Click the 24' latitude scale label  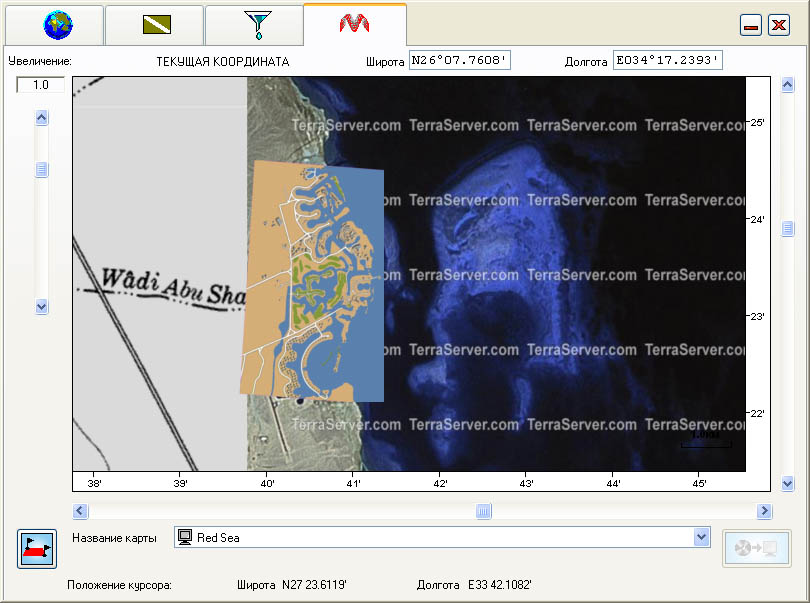(757, 220)
